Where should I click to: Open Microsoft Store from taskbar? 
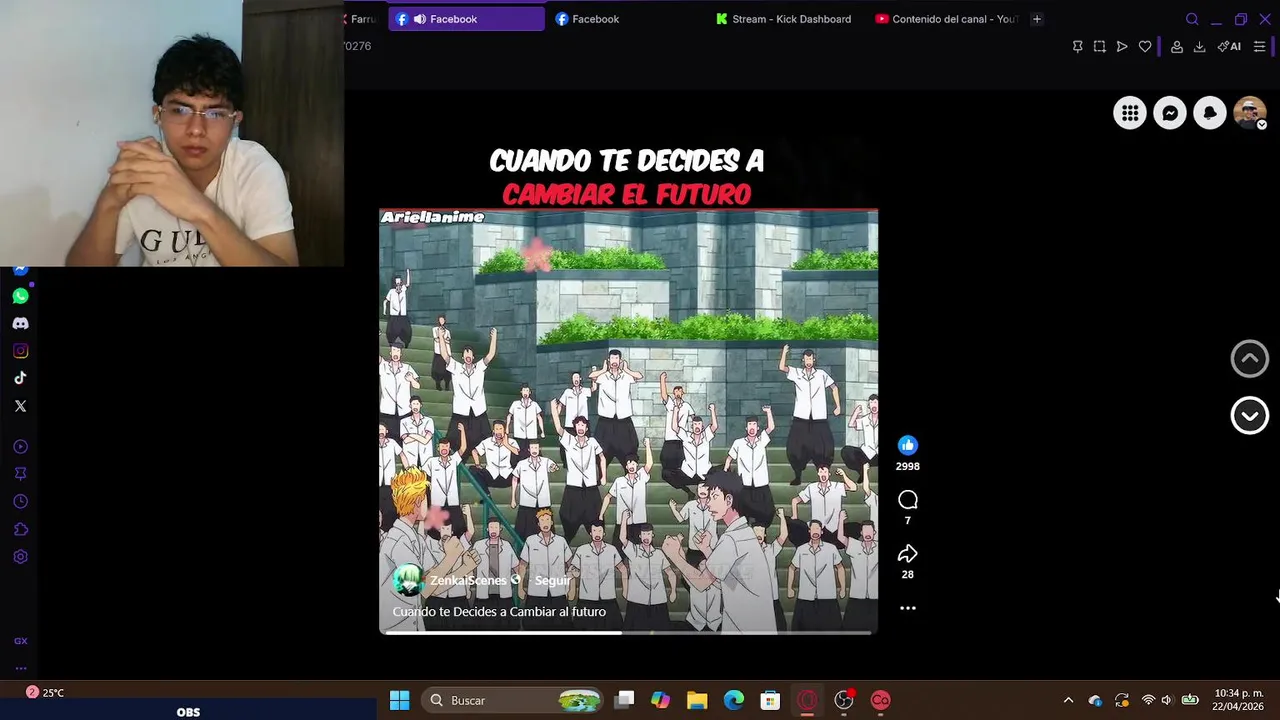tap(770, 700)
